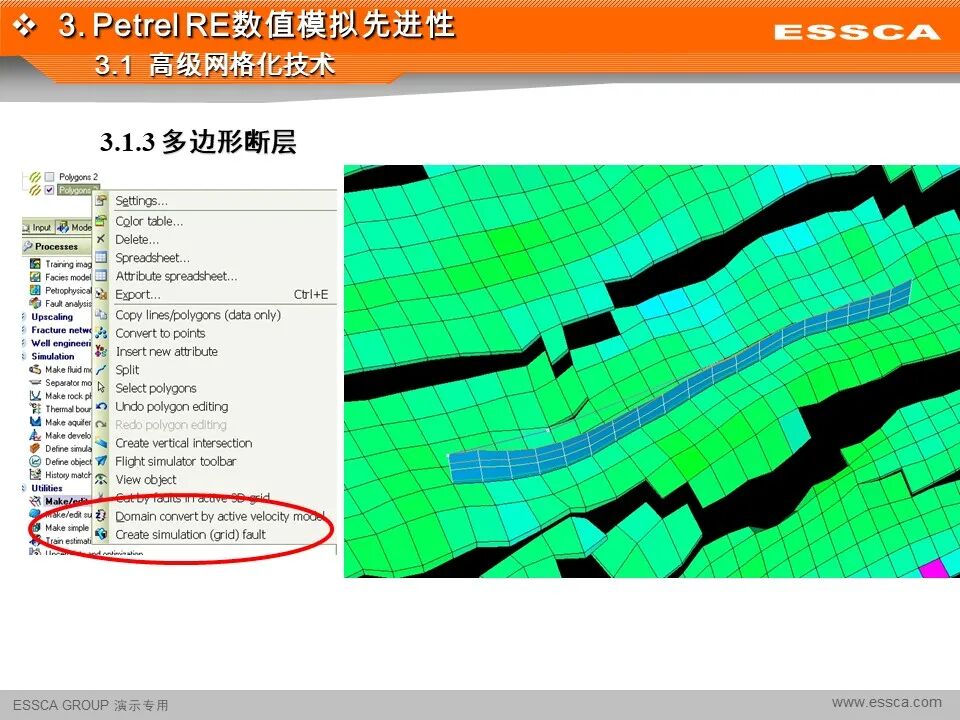Open the Separator model process
This screenshot has height=720, width=960.
61,383
